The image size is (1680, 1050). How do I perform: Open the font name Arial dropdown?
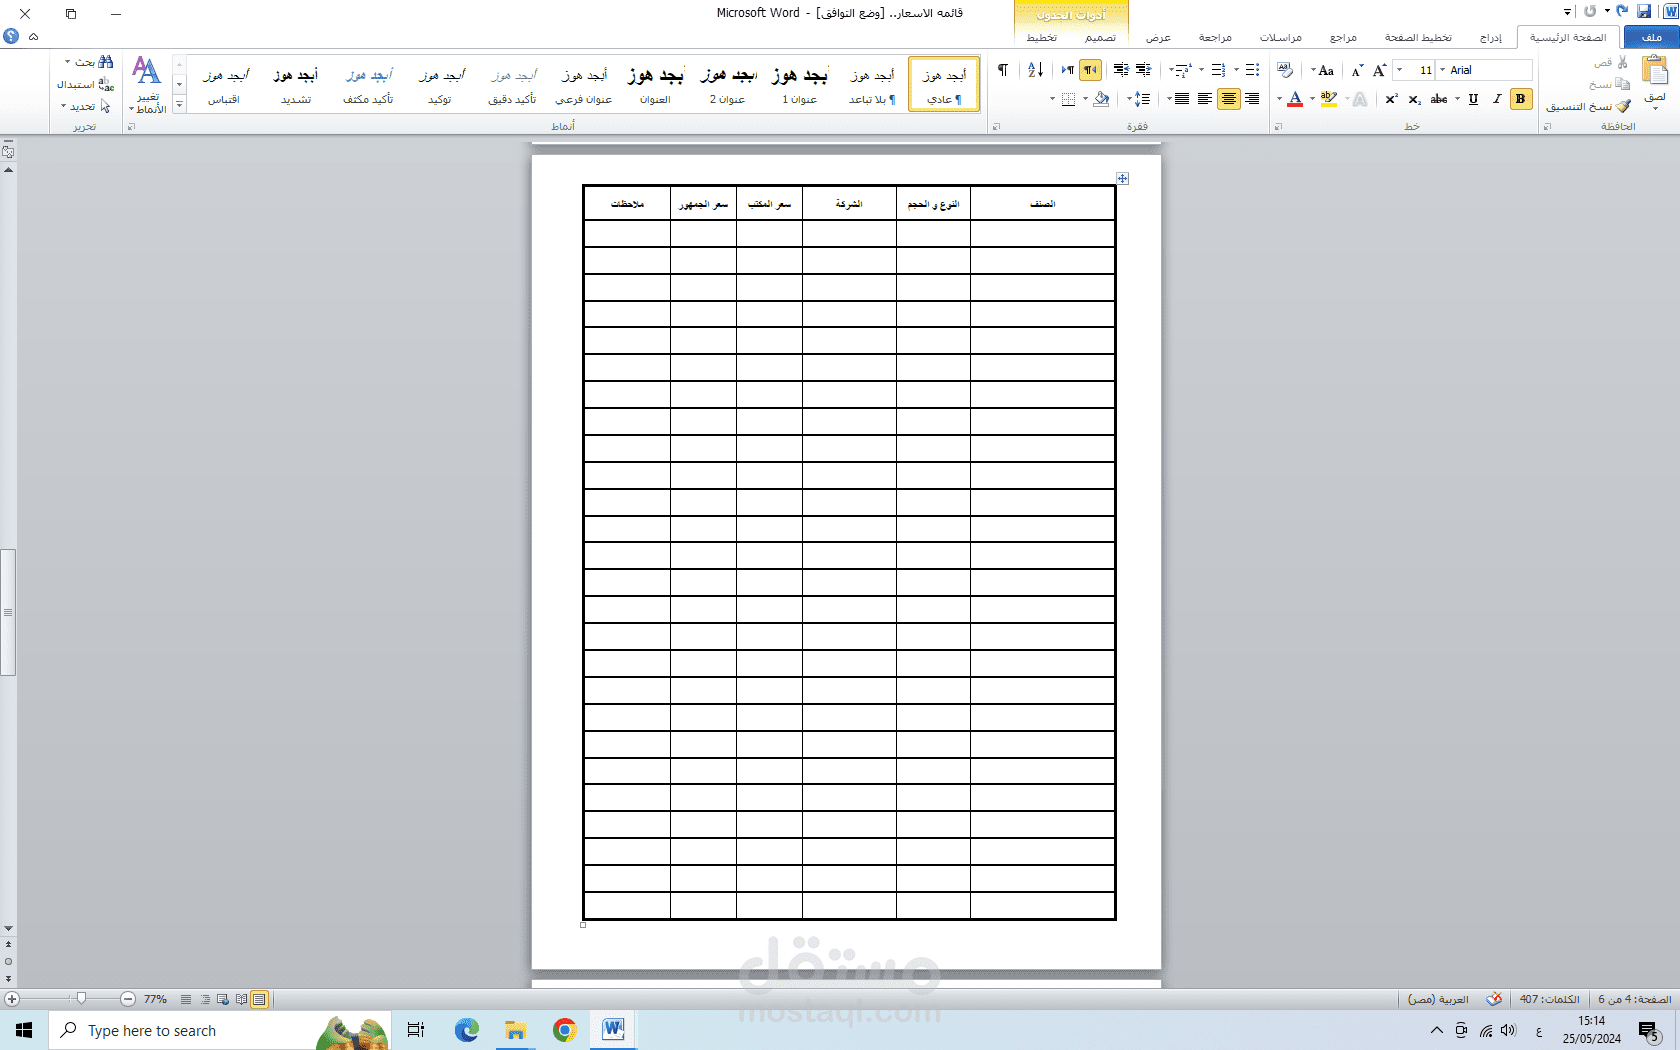pos(1442,70)
